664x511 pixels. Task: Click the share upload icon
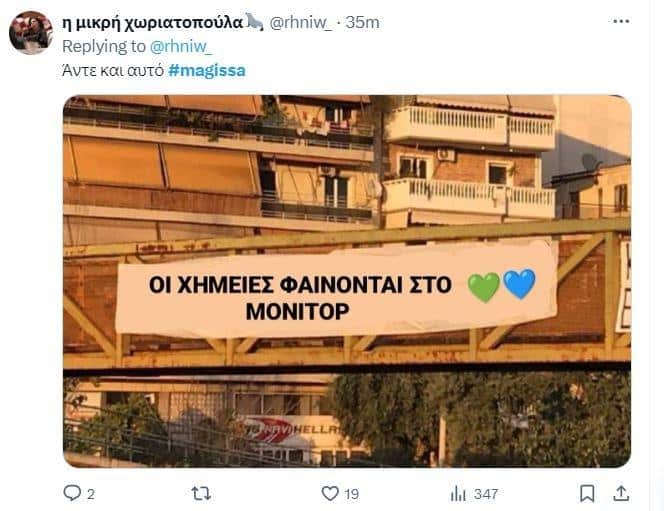(x=621, y=493)
